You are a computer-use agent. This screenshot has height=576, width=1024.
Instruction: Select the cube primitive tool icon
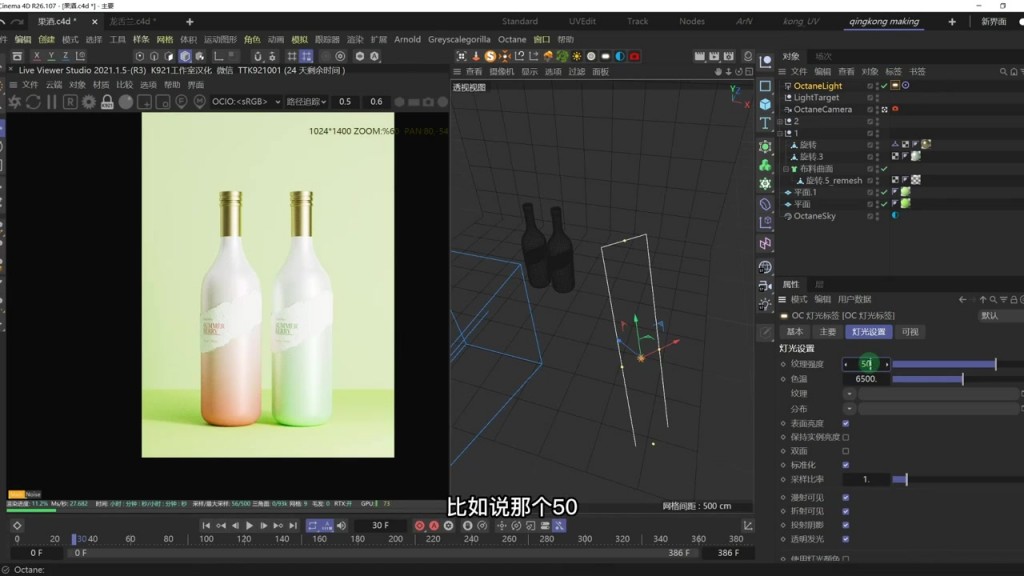pos(765,104)
